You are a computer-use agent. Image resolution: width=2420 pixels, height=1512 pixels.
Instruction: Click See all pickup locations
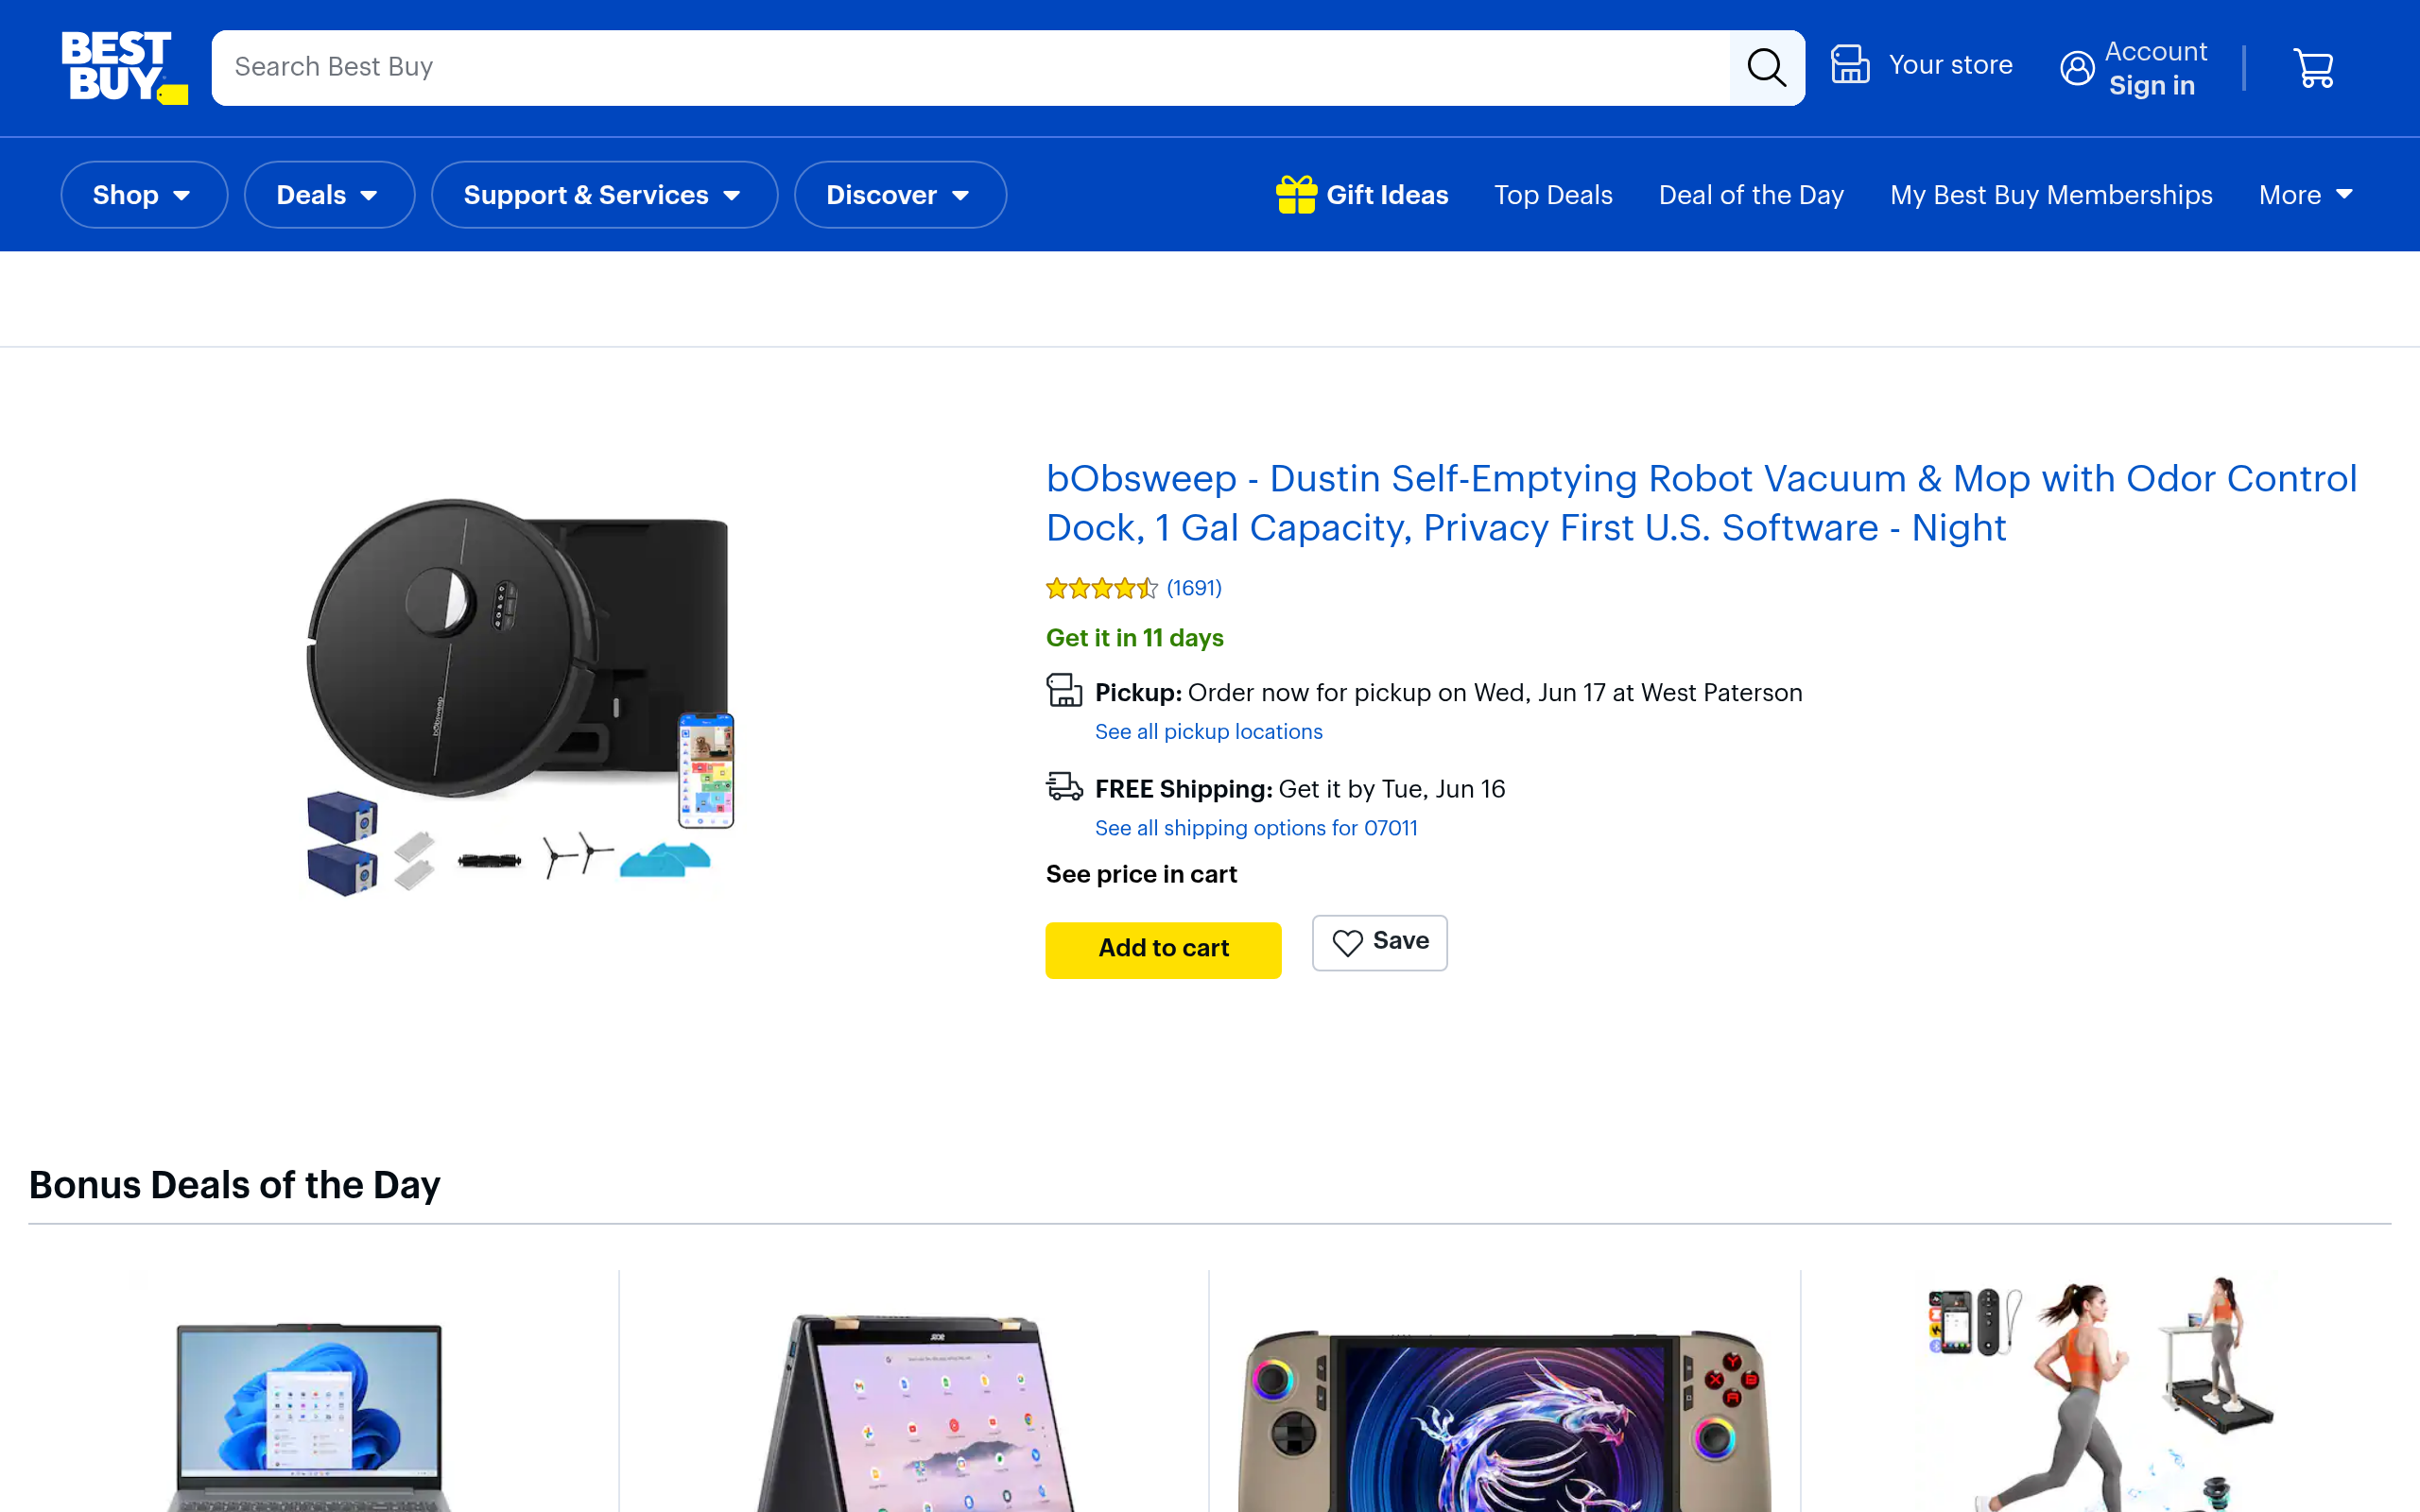coord(1208,732)
